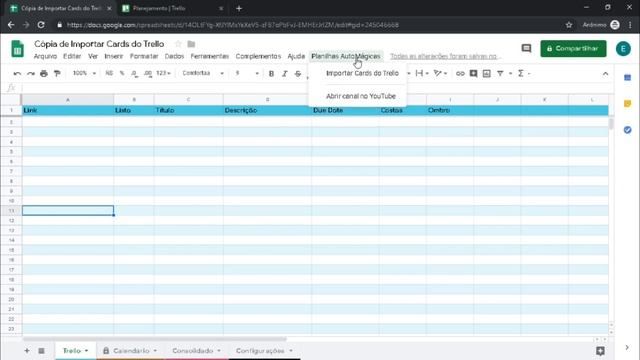Click the Undo arrow icon

tap(17, 73)
